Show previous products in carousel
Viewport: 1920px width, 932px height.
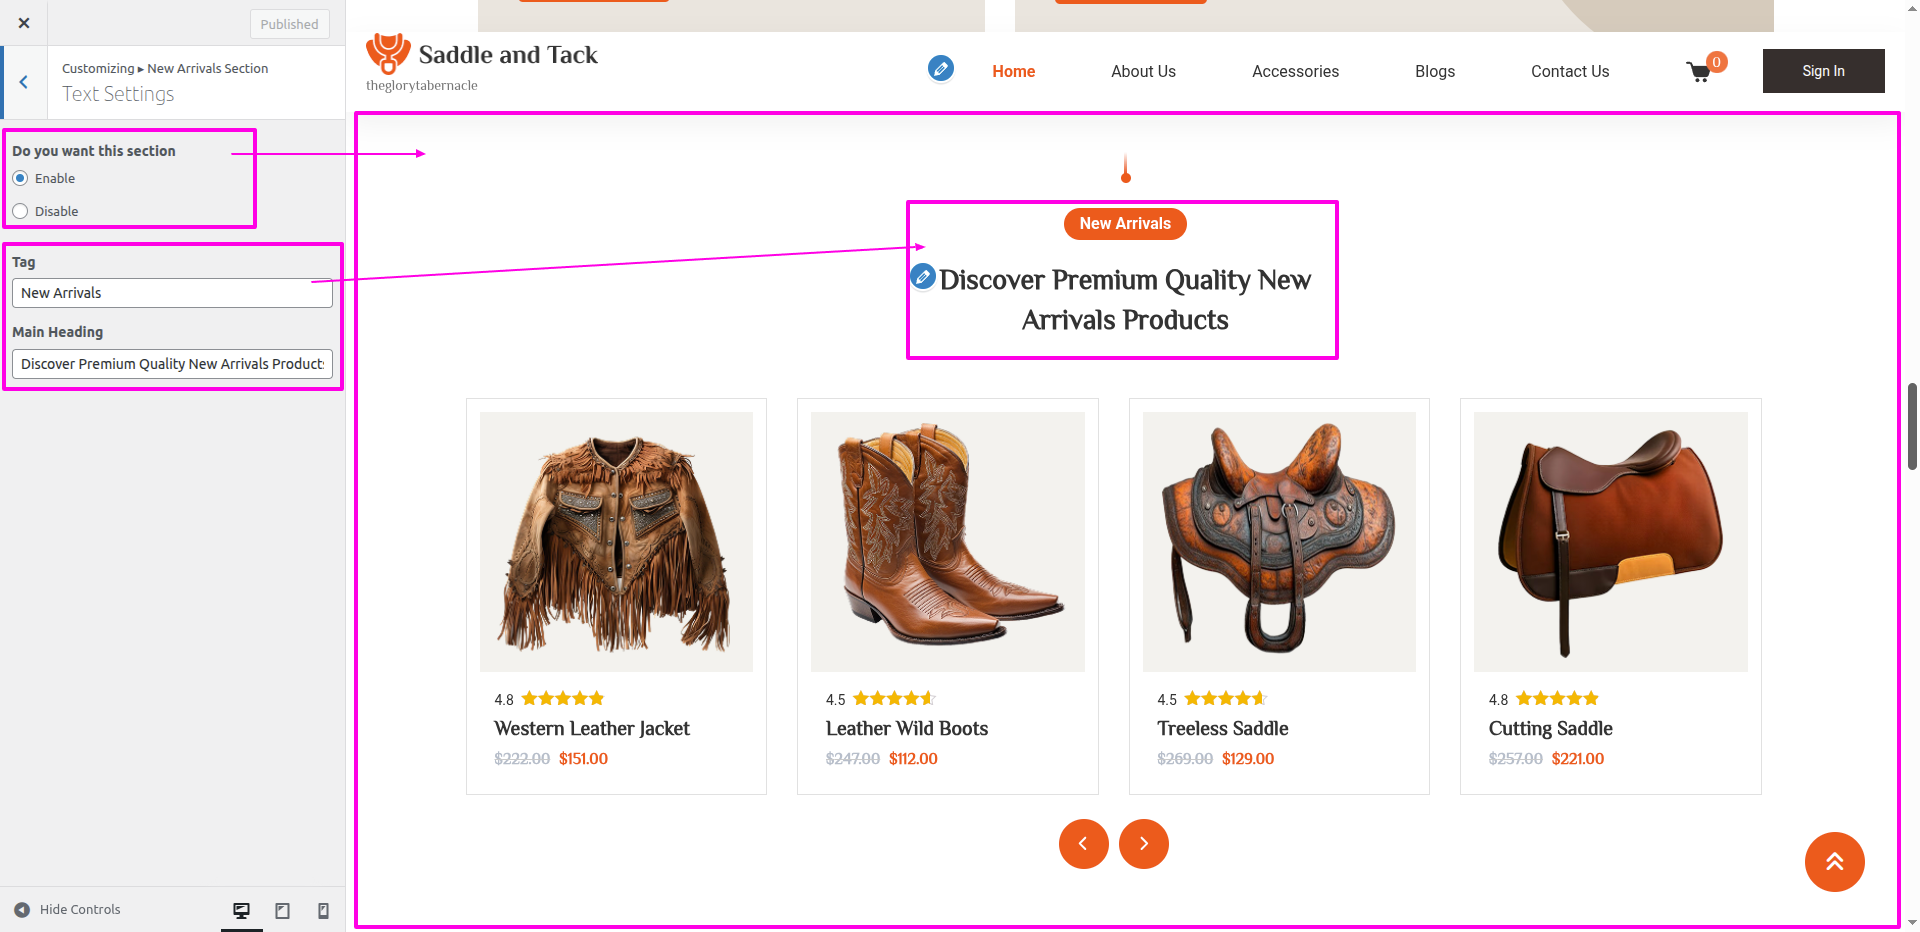point(1083,844)
